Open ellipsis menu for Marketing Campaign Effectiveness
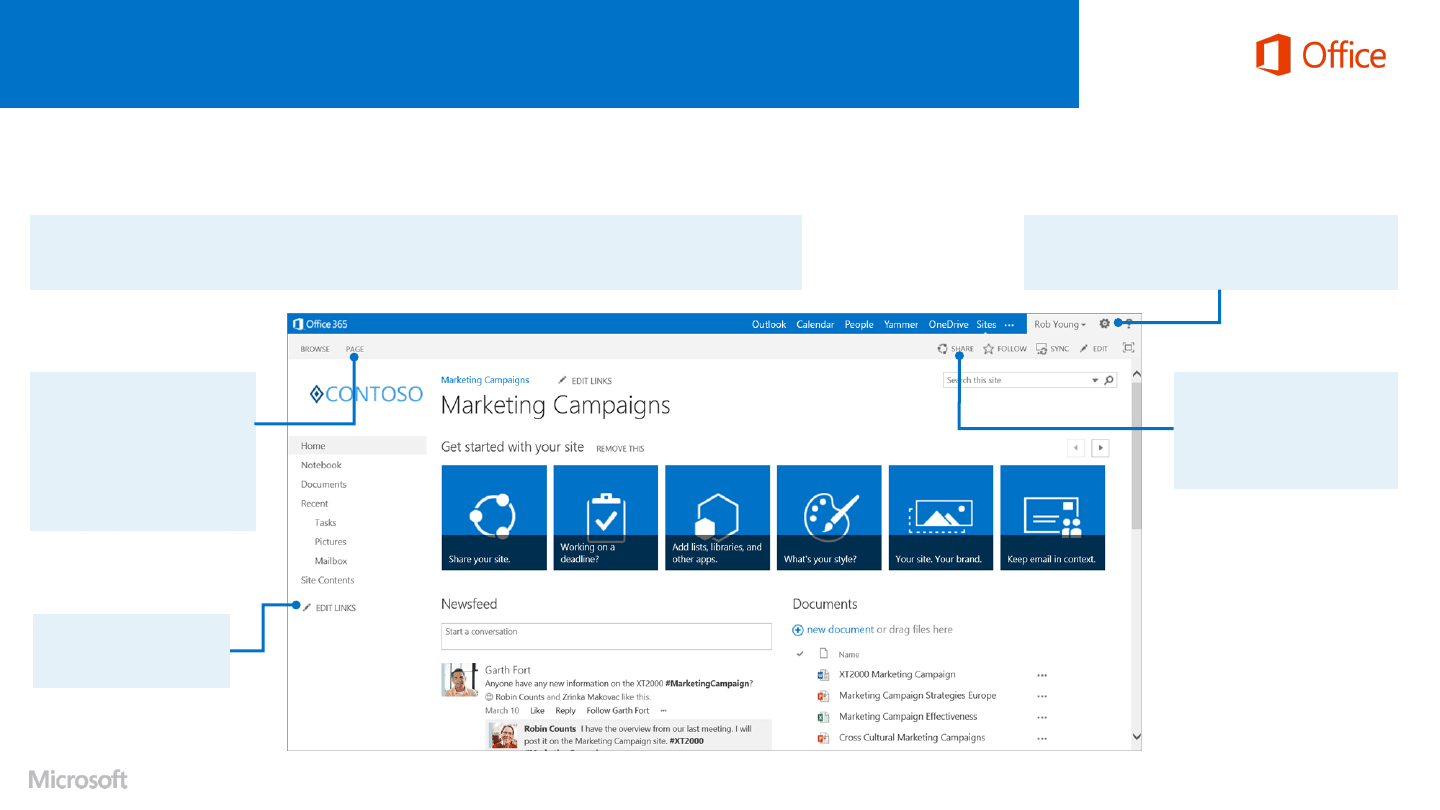 coord(1042,717)
